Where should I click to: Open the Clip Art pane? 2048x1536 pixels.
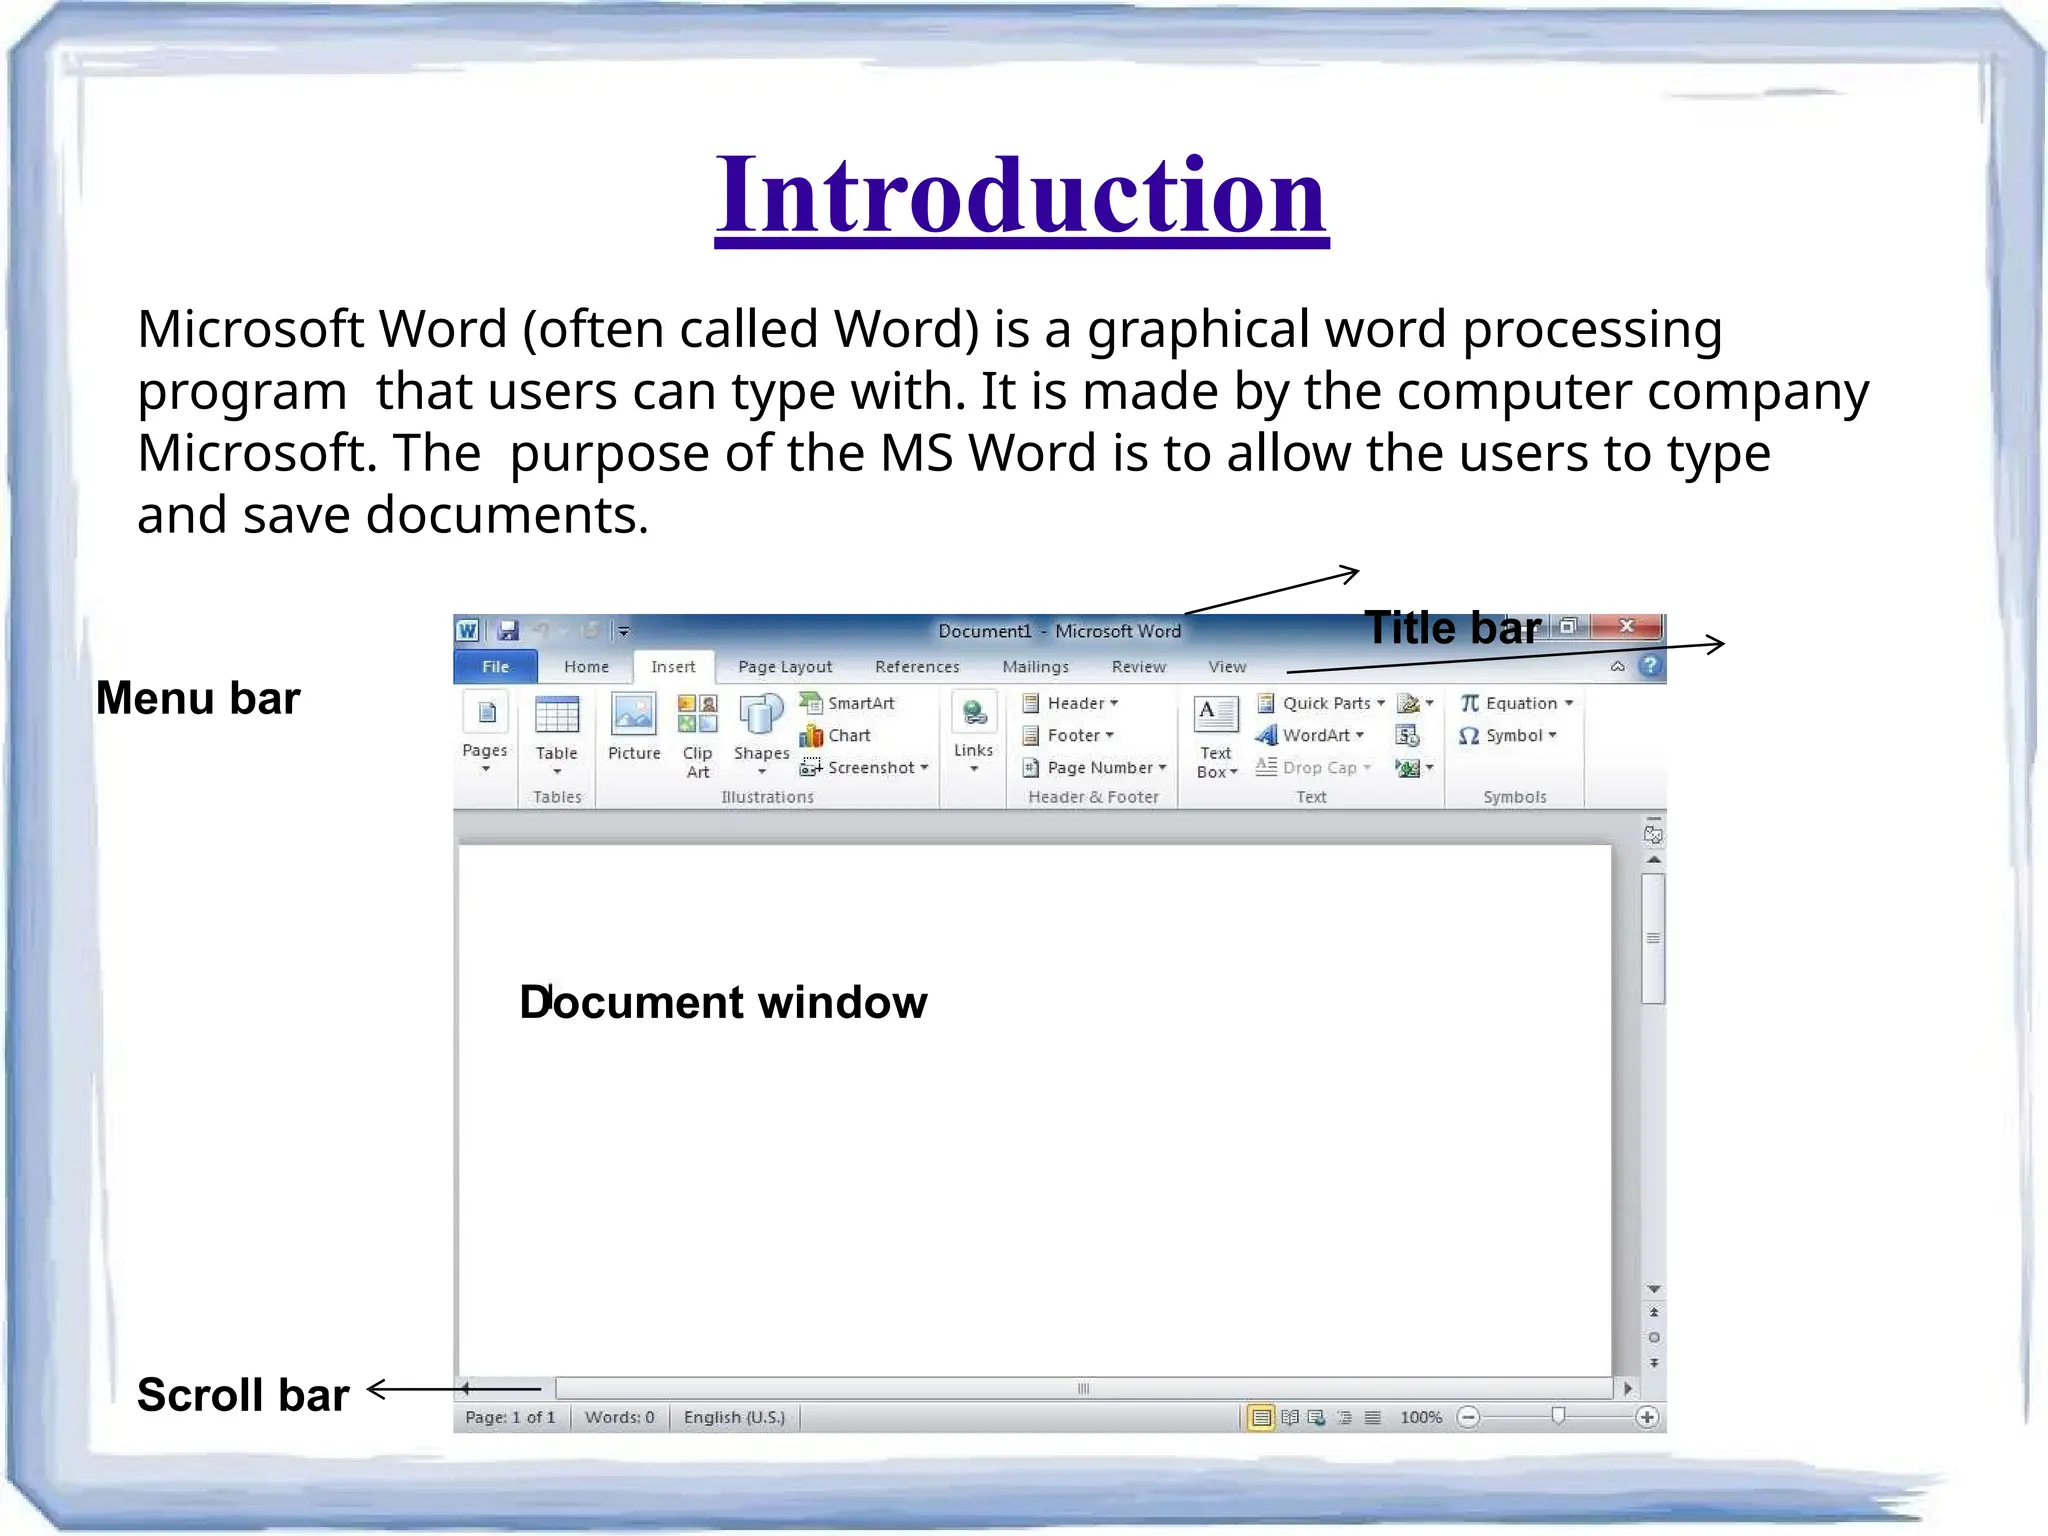(x=697, y=736)
